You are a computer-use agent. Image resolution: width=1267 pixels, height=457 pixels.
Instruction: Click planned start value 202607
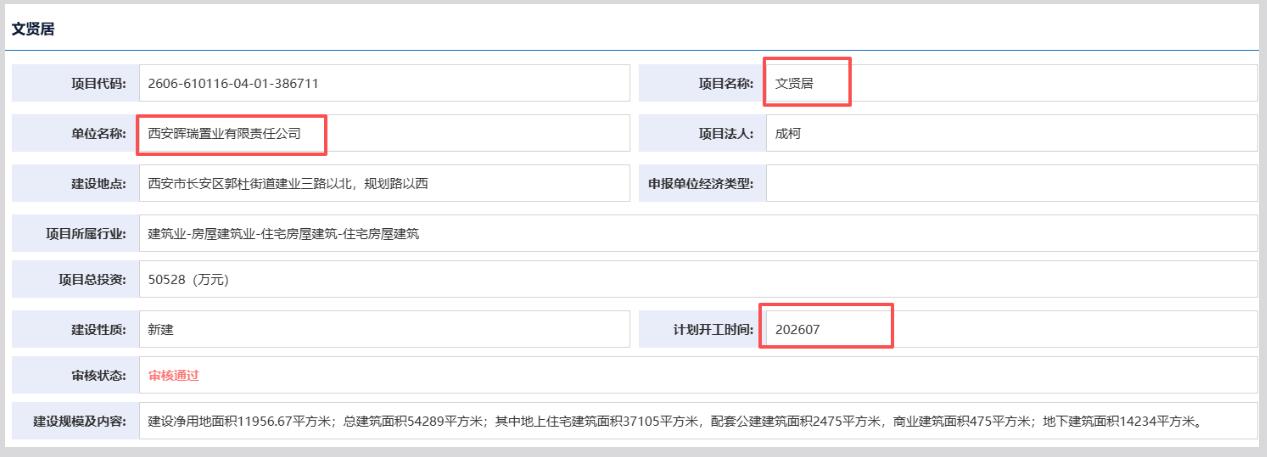[x=796, y=329]
